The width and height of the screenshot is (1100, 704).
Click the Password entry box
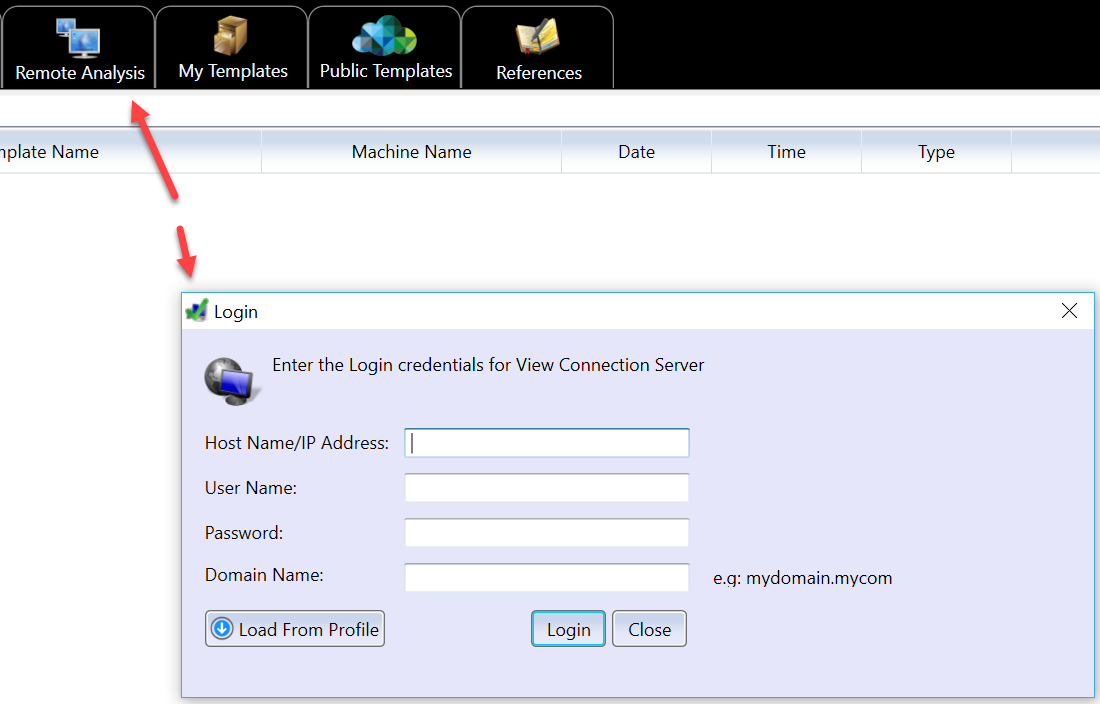pos(546,532)
